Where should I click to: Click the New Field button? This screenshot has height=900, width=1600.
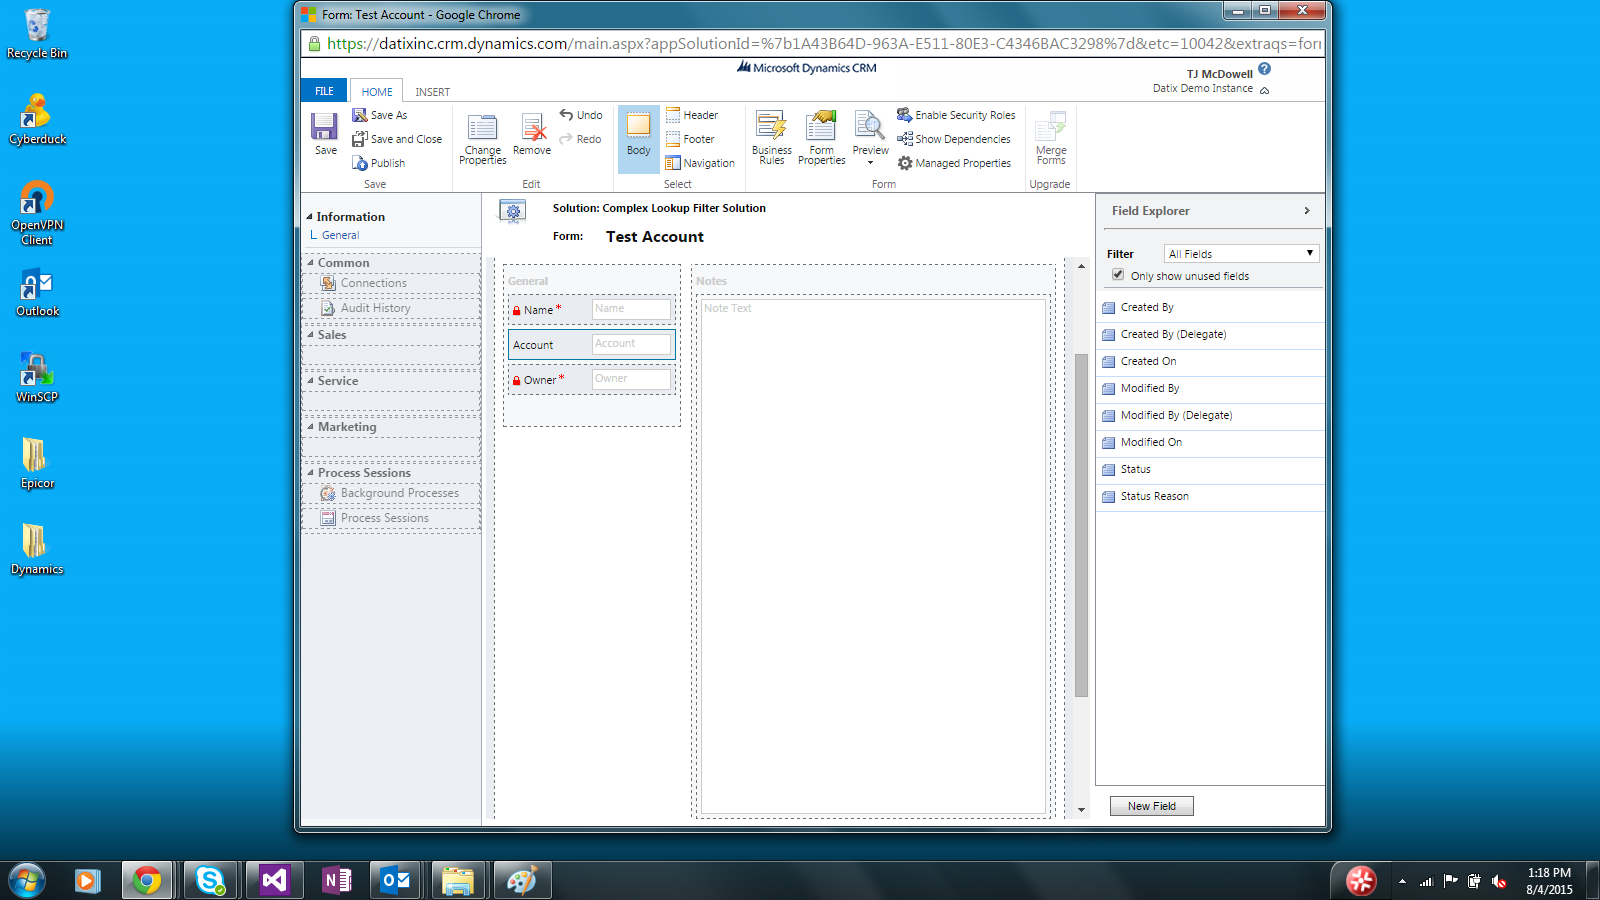(x=1151, y=806)
